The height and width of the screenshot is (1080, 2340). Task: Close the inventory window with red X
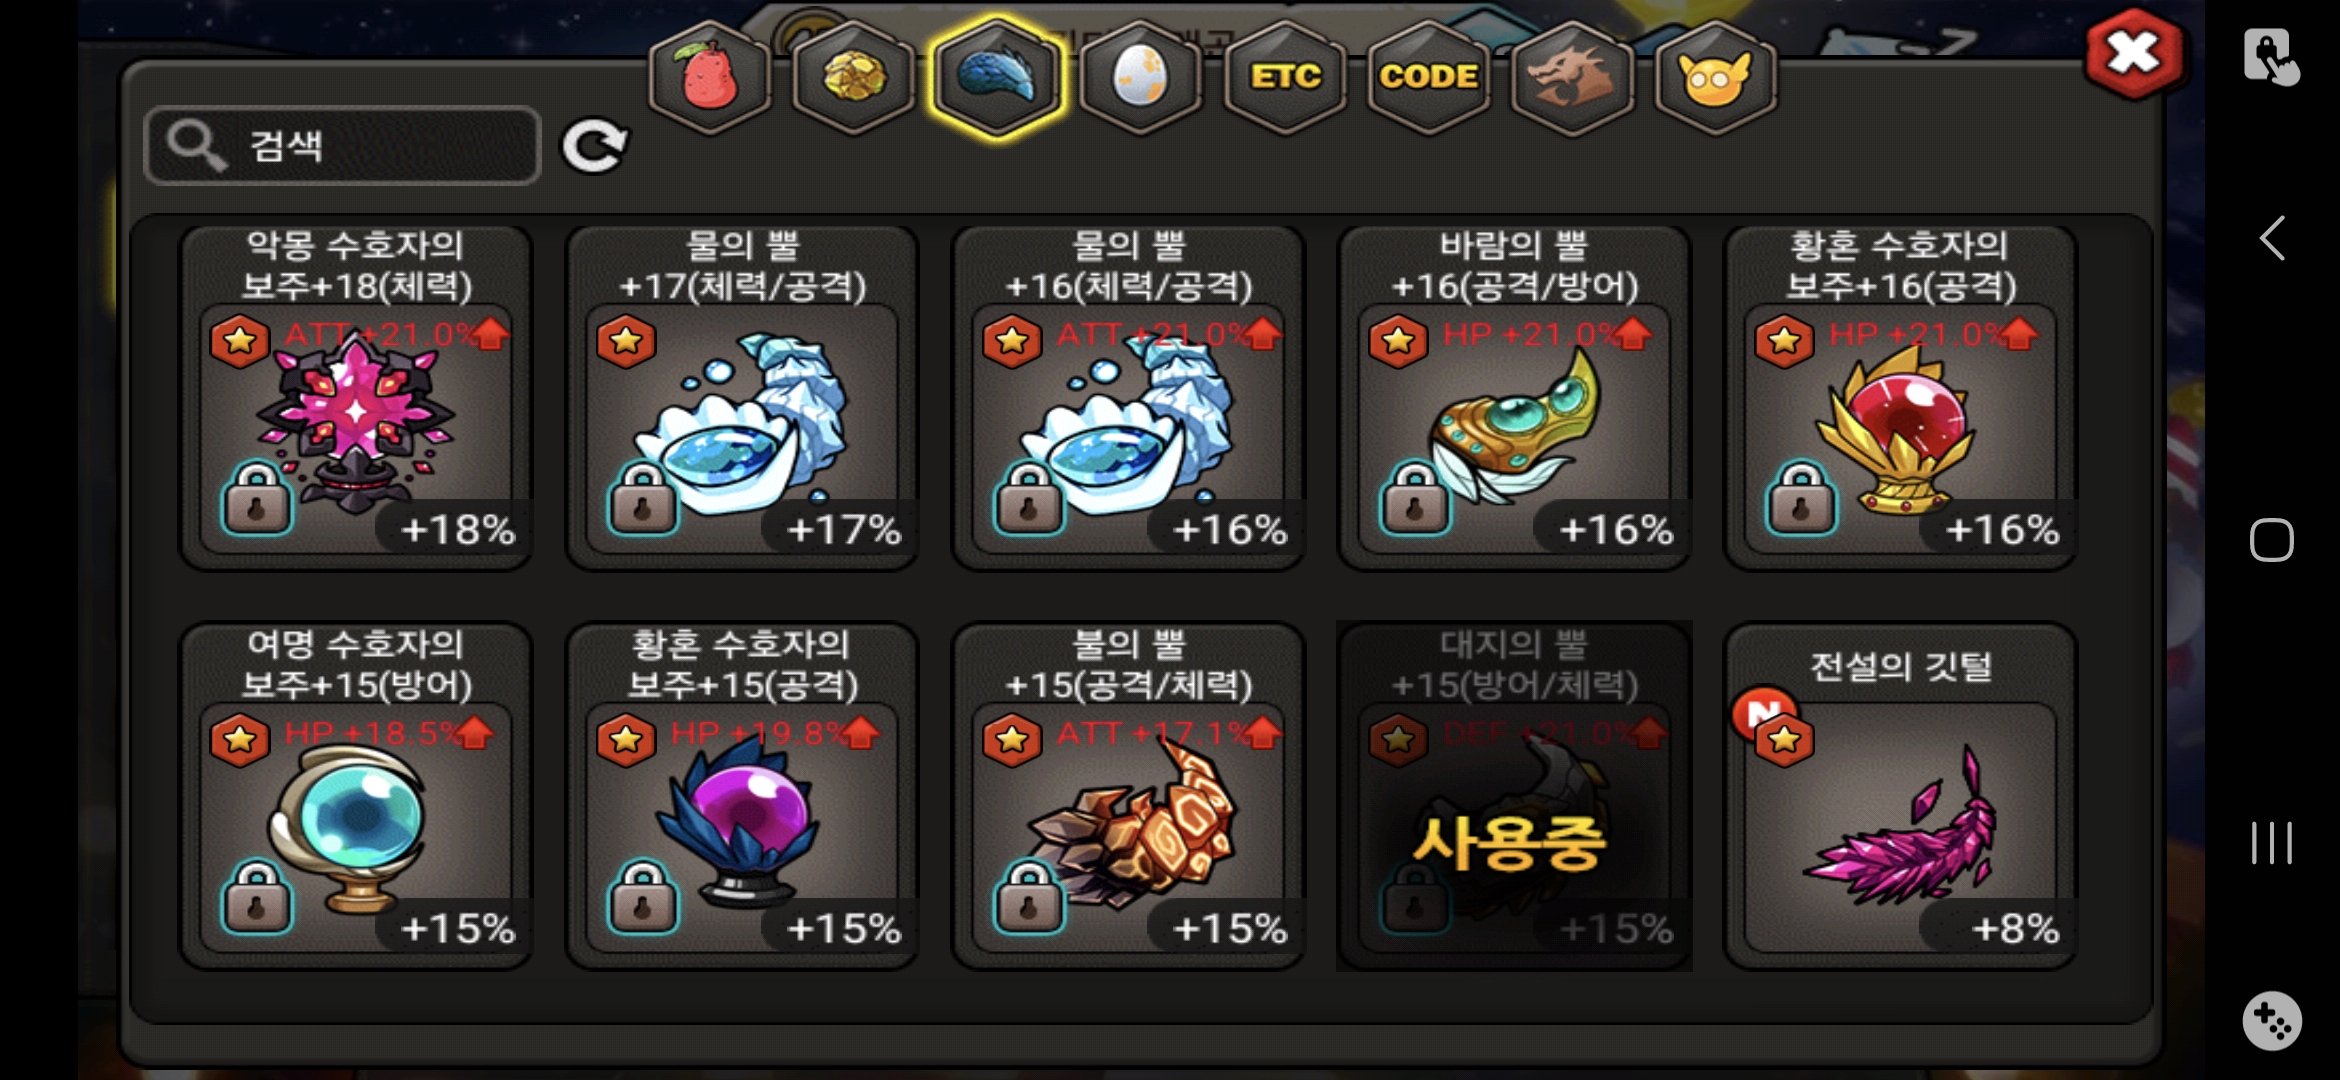2133,54
